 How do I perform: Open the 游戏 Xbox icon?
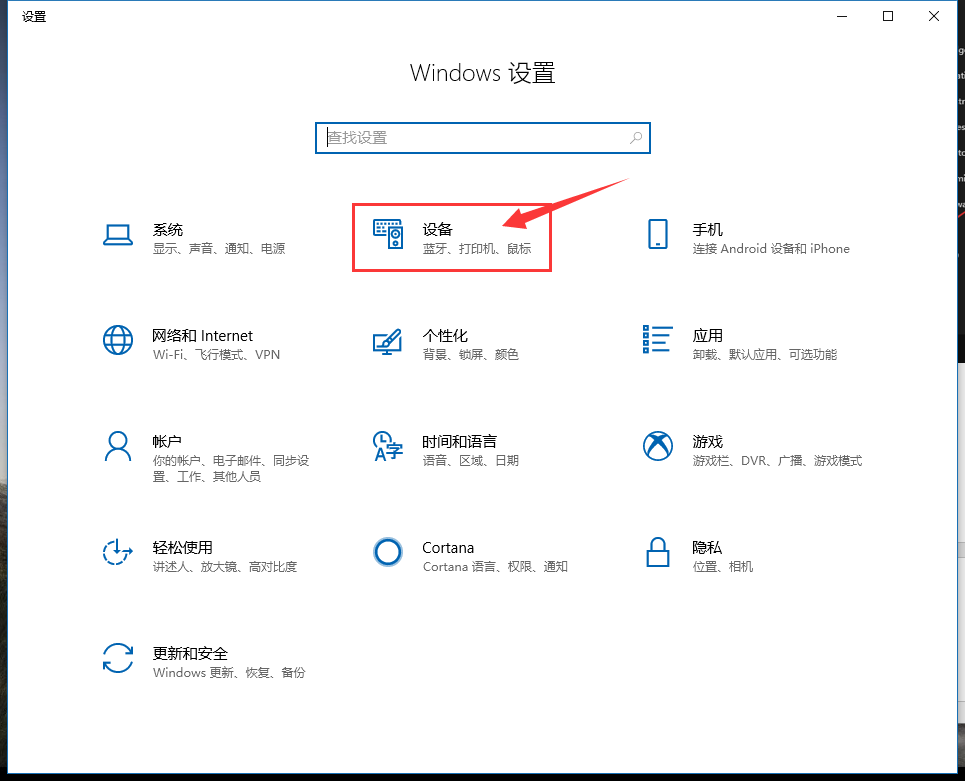click(x=657, y=446)
